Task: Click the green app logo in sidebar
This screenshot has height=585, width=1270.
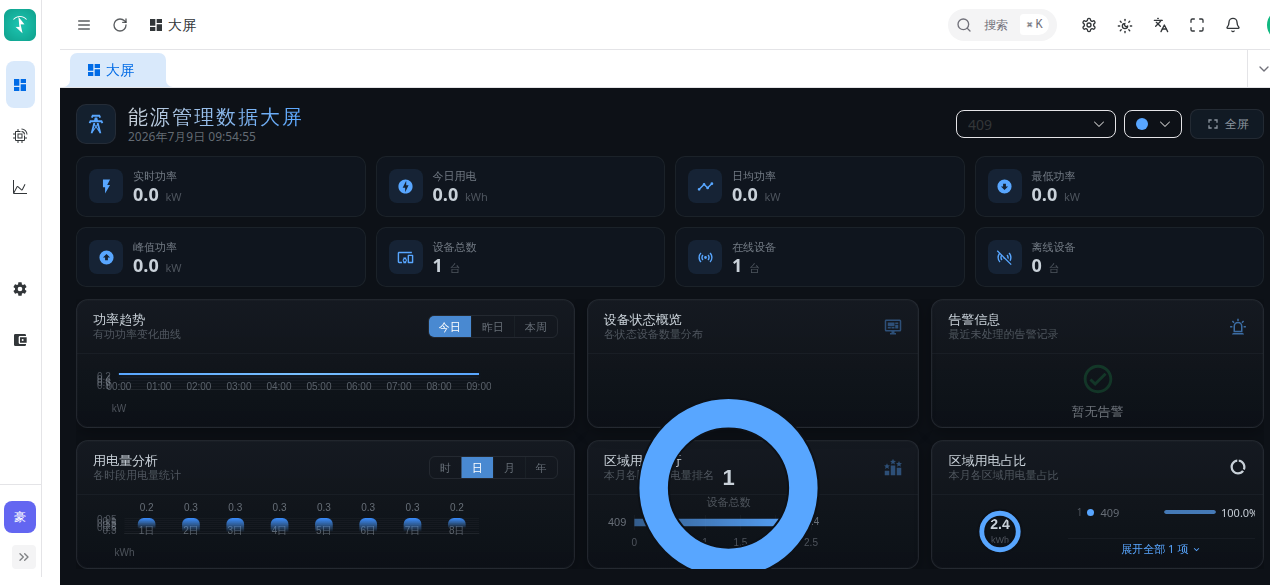Action: (x=20, y=25)
